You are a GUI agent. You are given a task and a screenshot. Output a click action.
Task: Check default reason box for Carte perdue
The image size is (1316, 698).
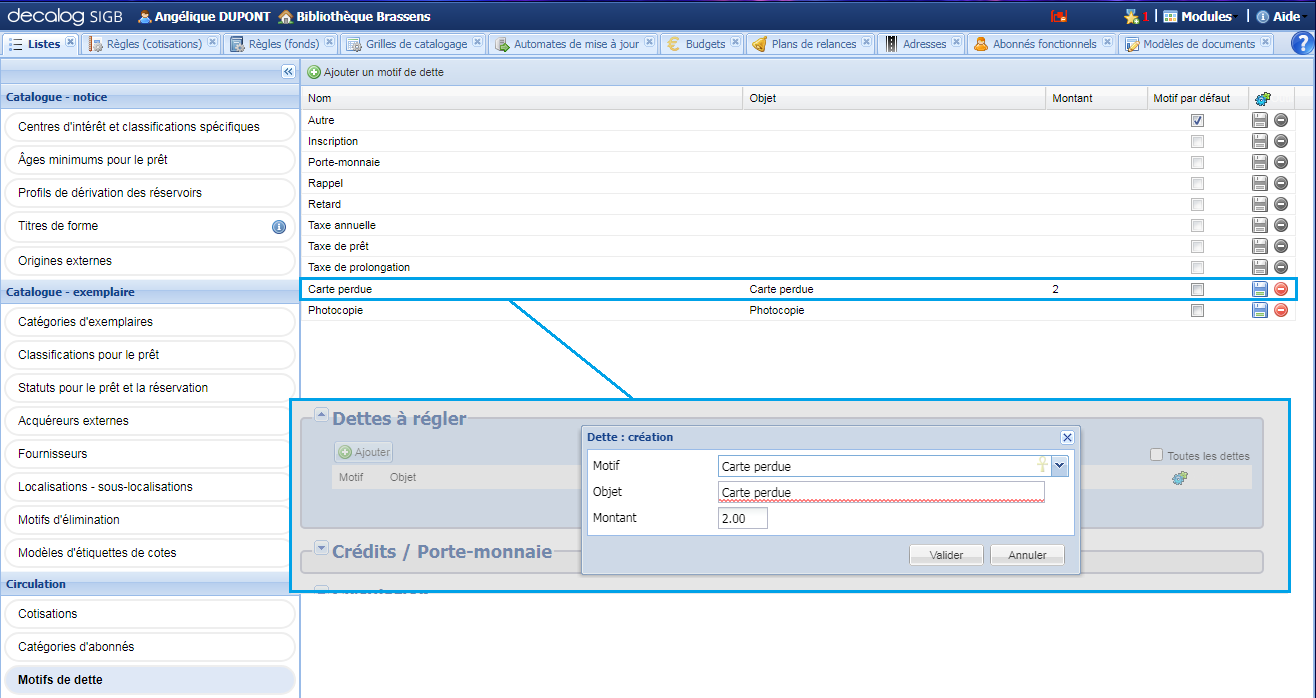click(x=1197, y=289)
